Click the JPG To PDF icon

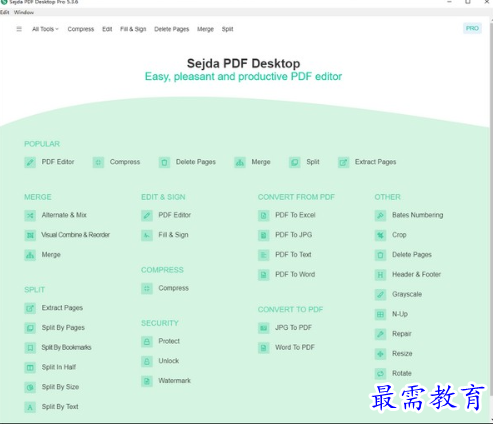264,328
